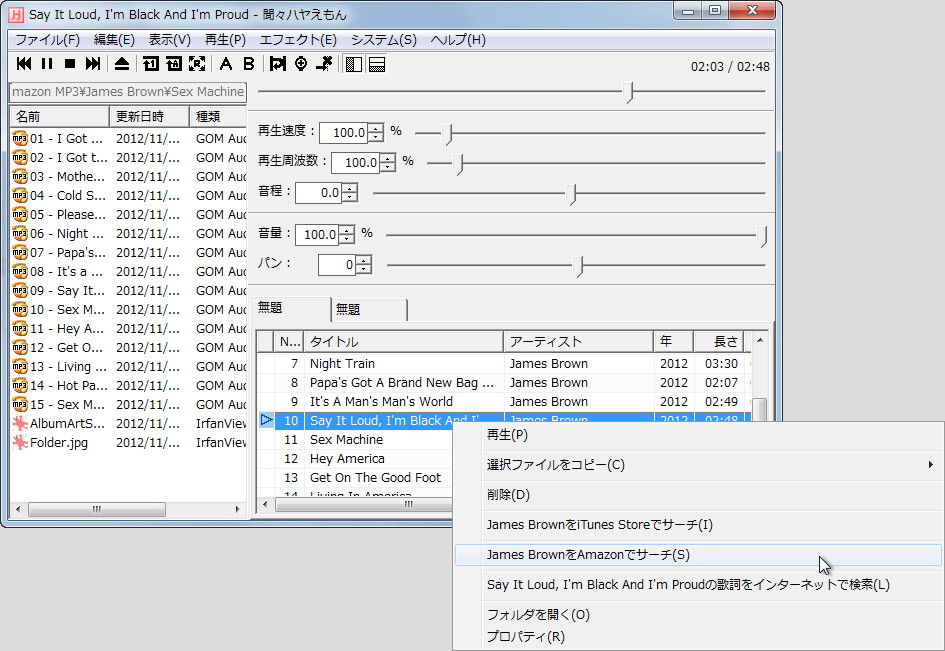Image resolution: width=945 pixels, height=651 pixels.
Task: Open the システム(S) menu
Action: coord(383,40)
